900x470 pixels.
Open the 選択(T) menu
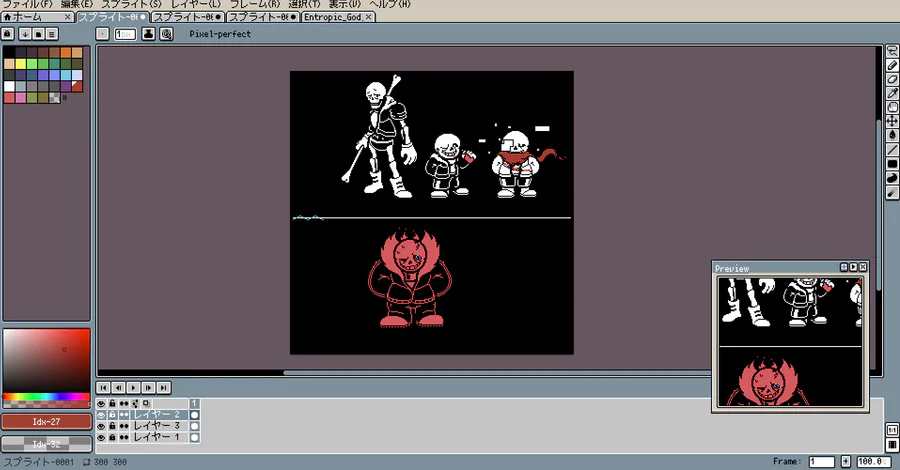pos(304,4)
